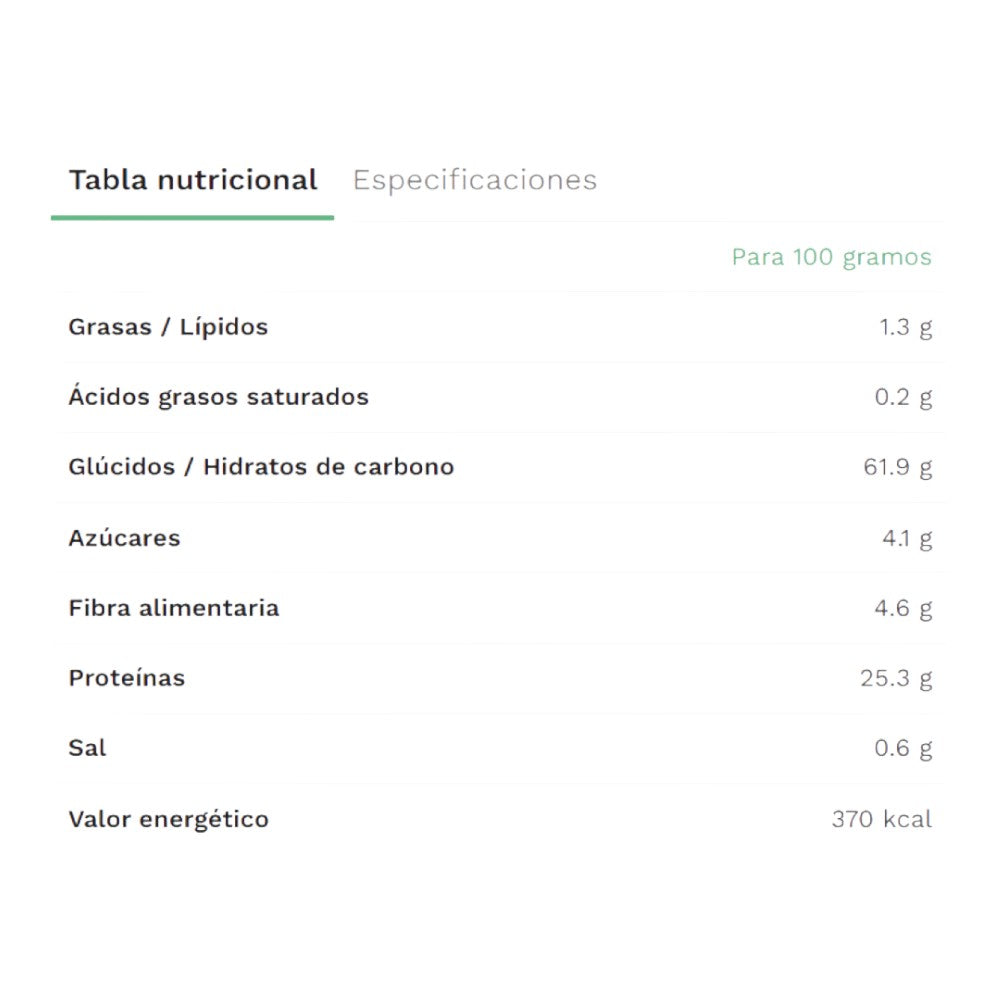Click the 25.3 g protein value
Viewport: 1000px width, 1000px height.
pyautogui.click(x=896, y=678)
